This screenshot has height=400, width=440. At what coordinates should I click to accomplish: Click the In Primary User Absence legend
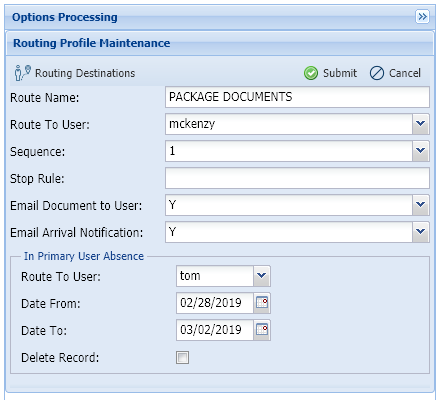pyautogui.click(x=84, y=256)
